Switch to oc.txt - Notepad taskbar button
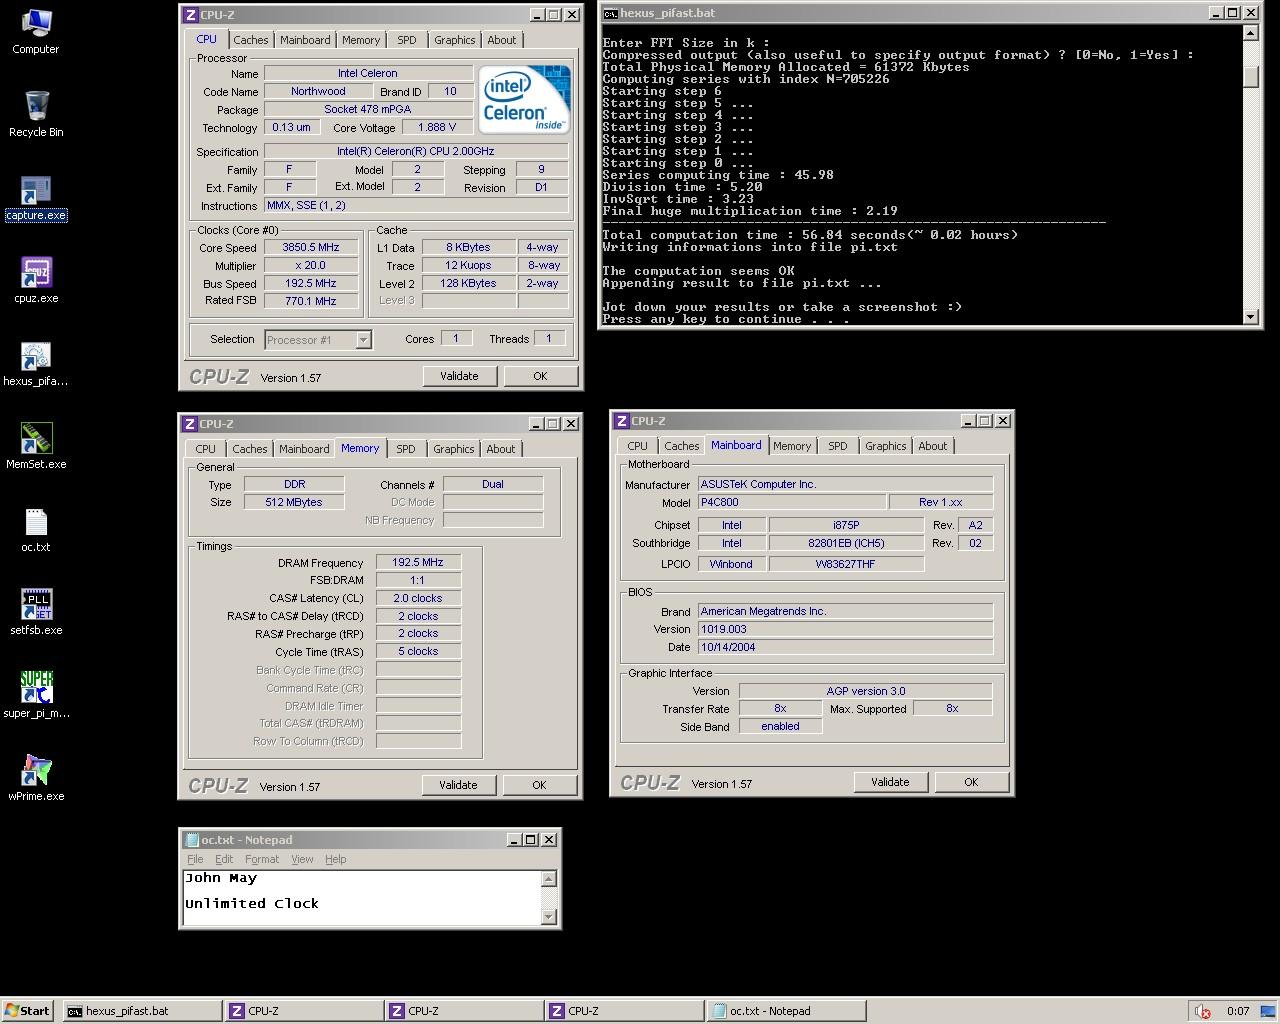This screenshot has width=1280, height=1024. pos(786,1011)
